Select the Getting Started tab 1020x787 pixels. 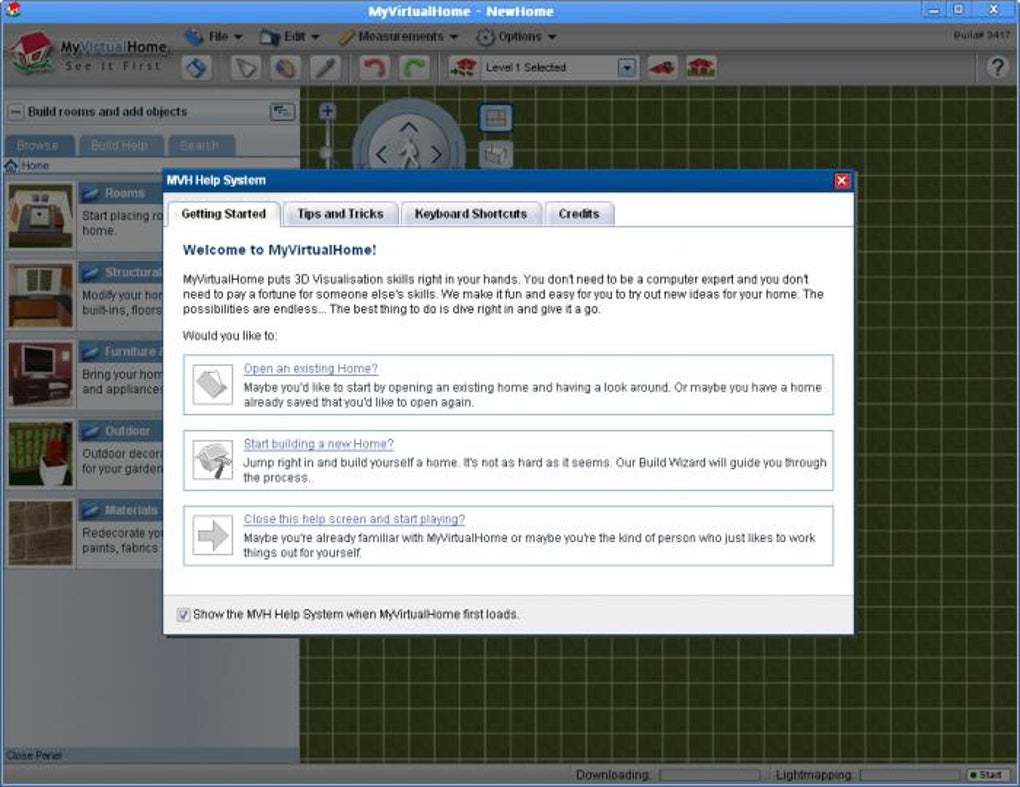click(224, 214)
